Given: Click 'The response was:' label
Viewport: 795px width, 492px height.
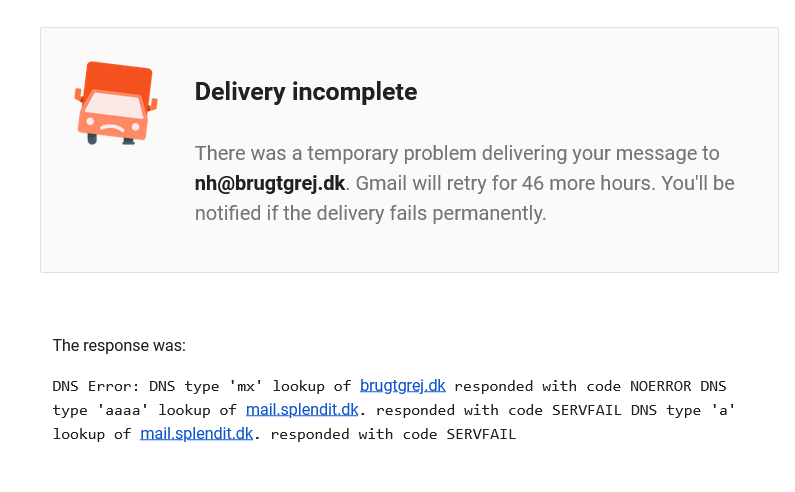Looking at the screenshot, I should [x=119, y=345].
